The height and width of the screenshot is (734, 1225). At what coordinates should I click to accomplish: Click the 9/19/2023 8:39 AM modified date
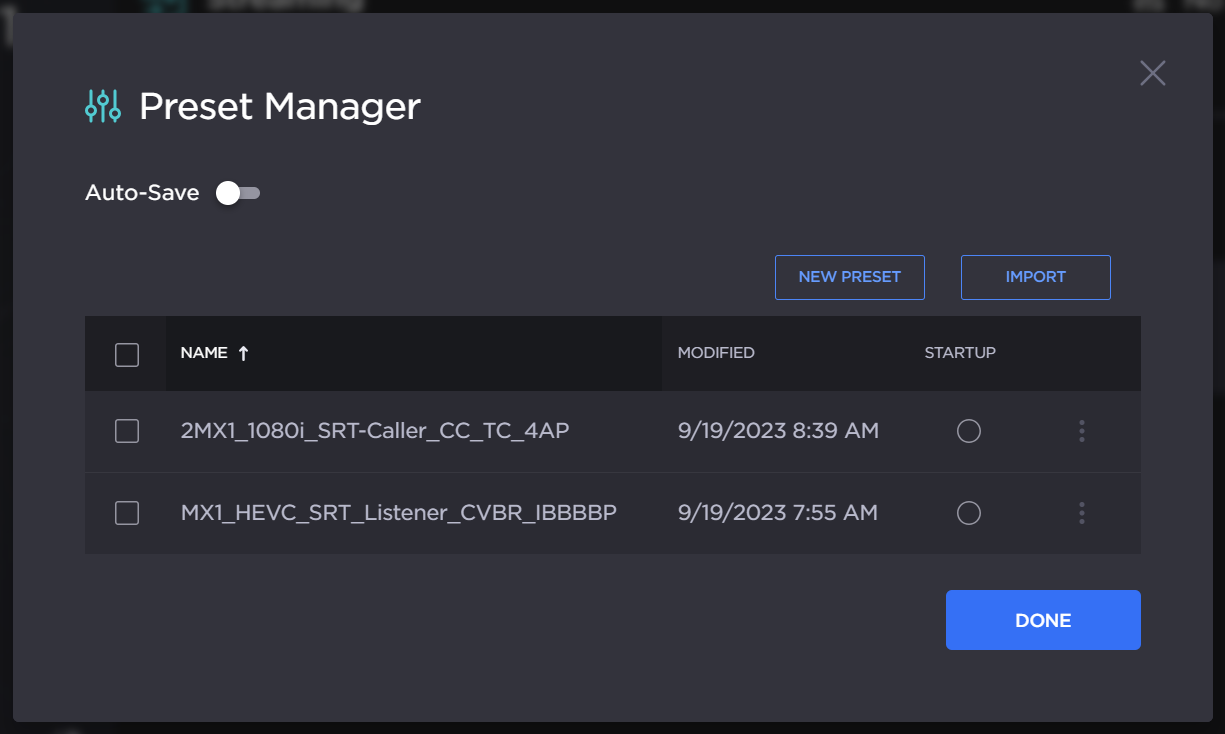coord(778,431)
